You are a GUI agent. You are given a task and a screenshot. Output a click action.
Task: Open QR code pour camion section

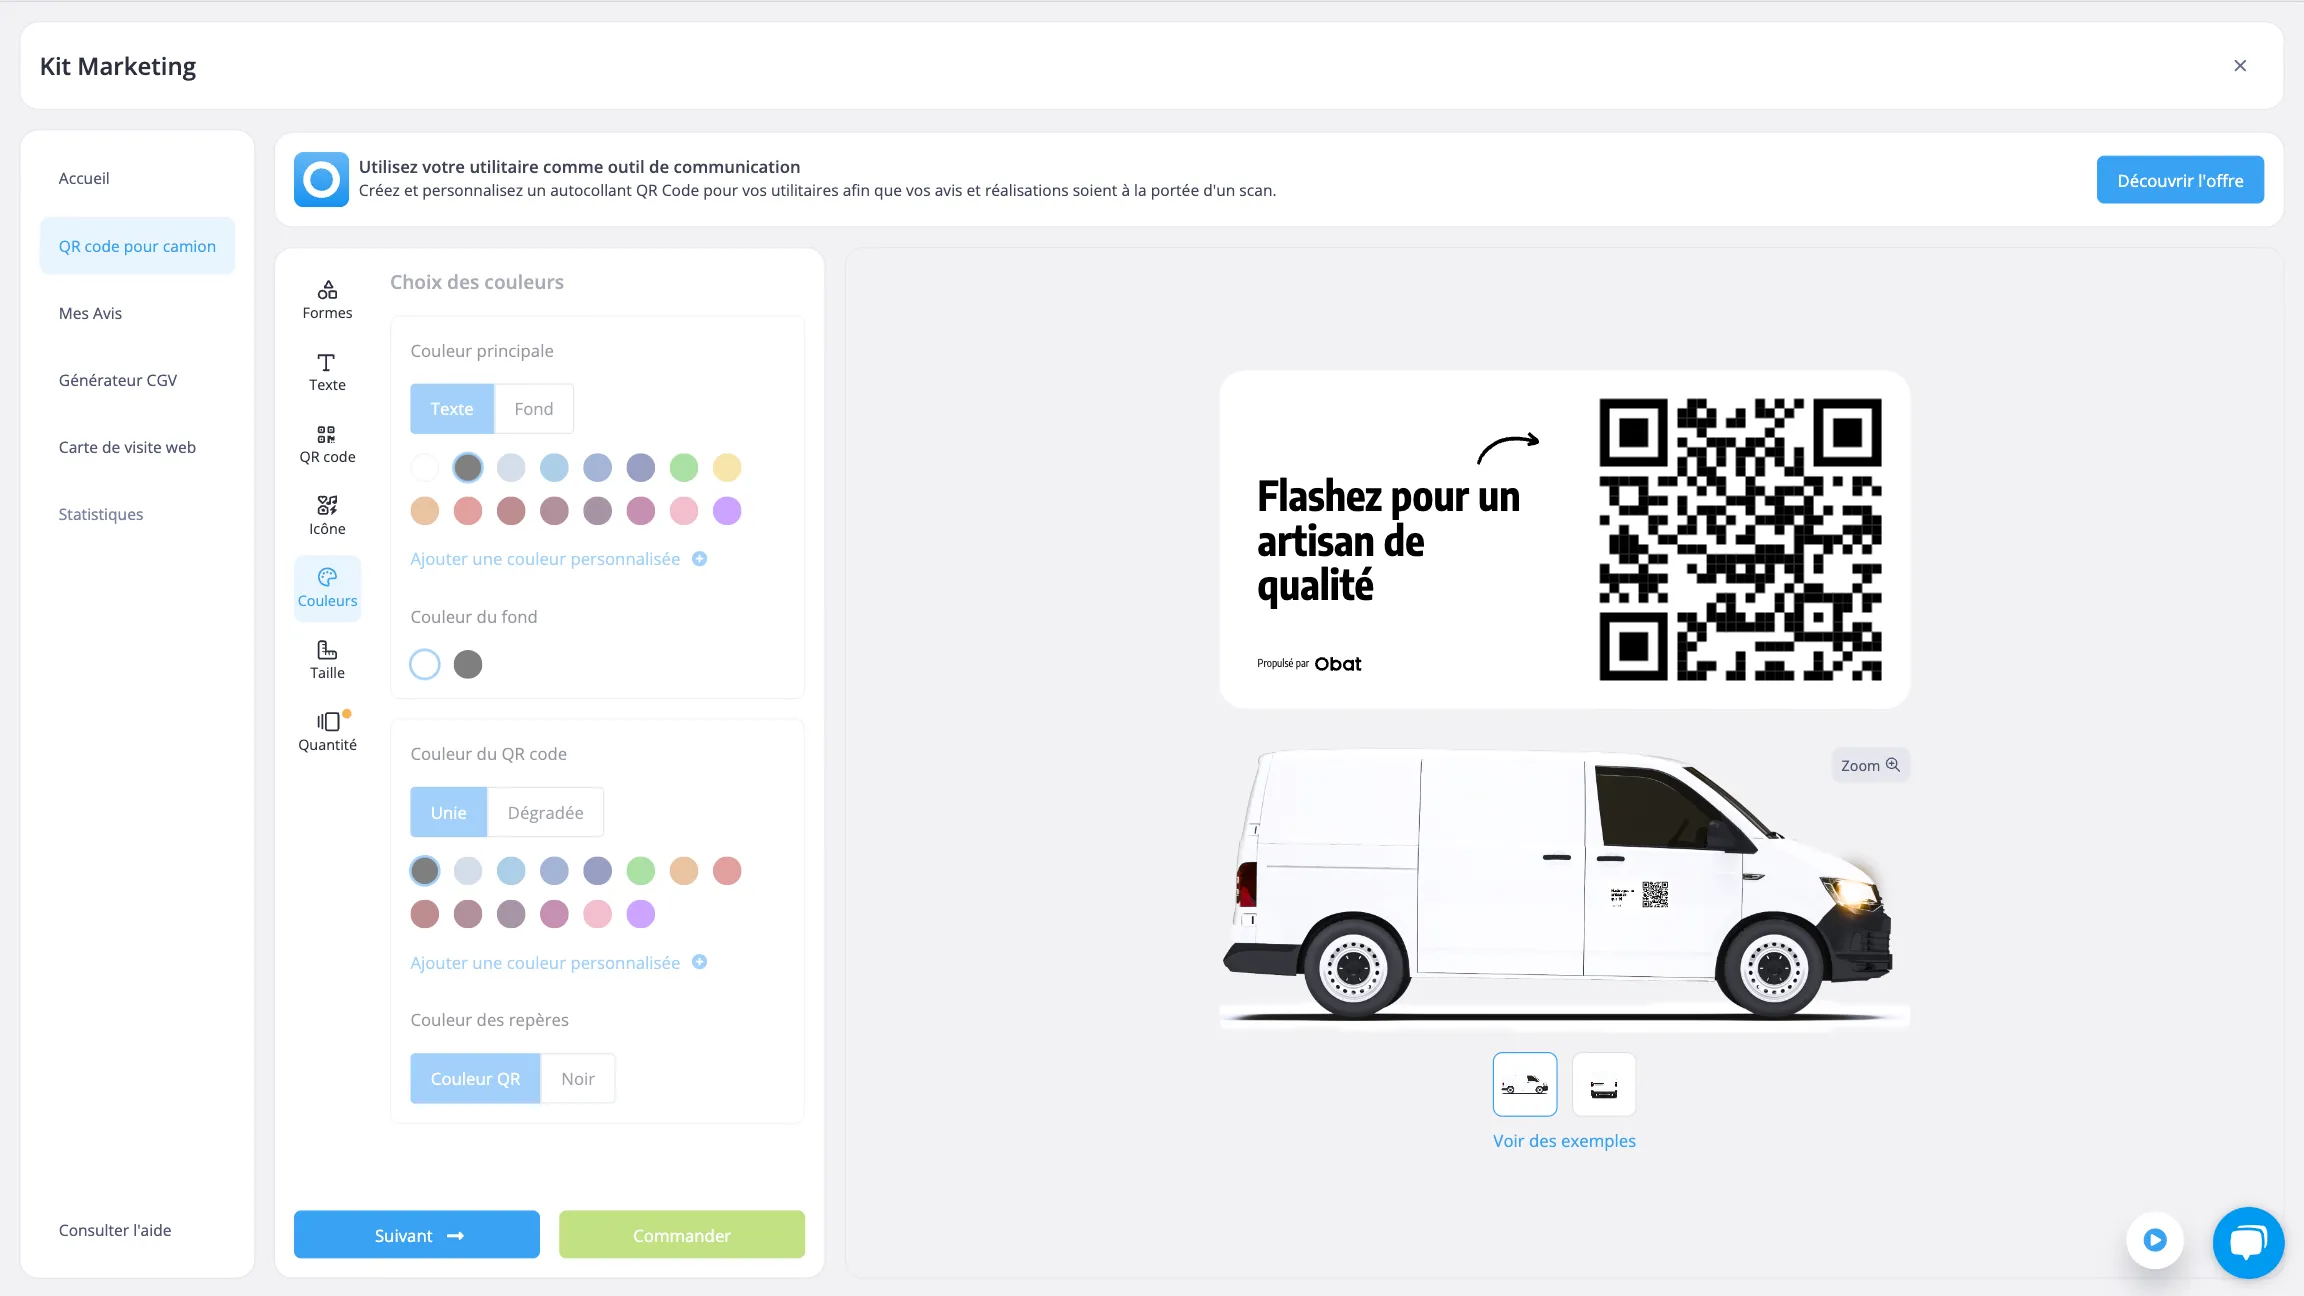click(x=137, y=246)
